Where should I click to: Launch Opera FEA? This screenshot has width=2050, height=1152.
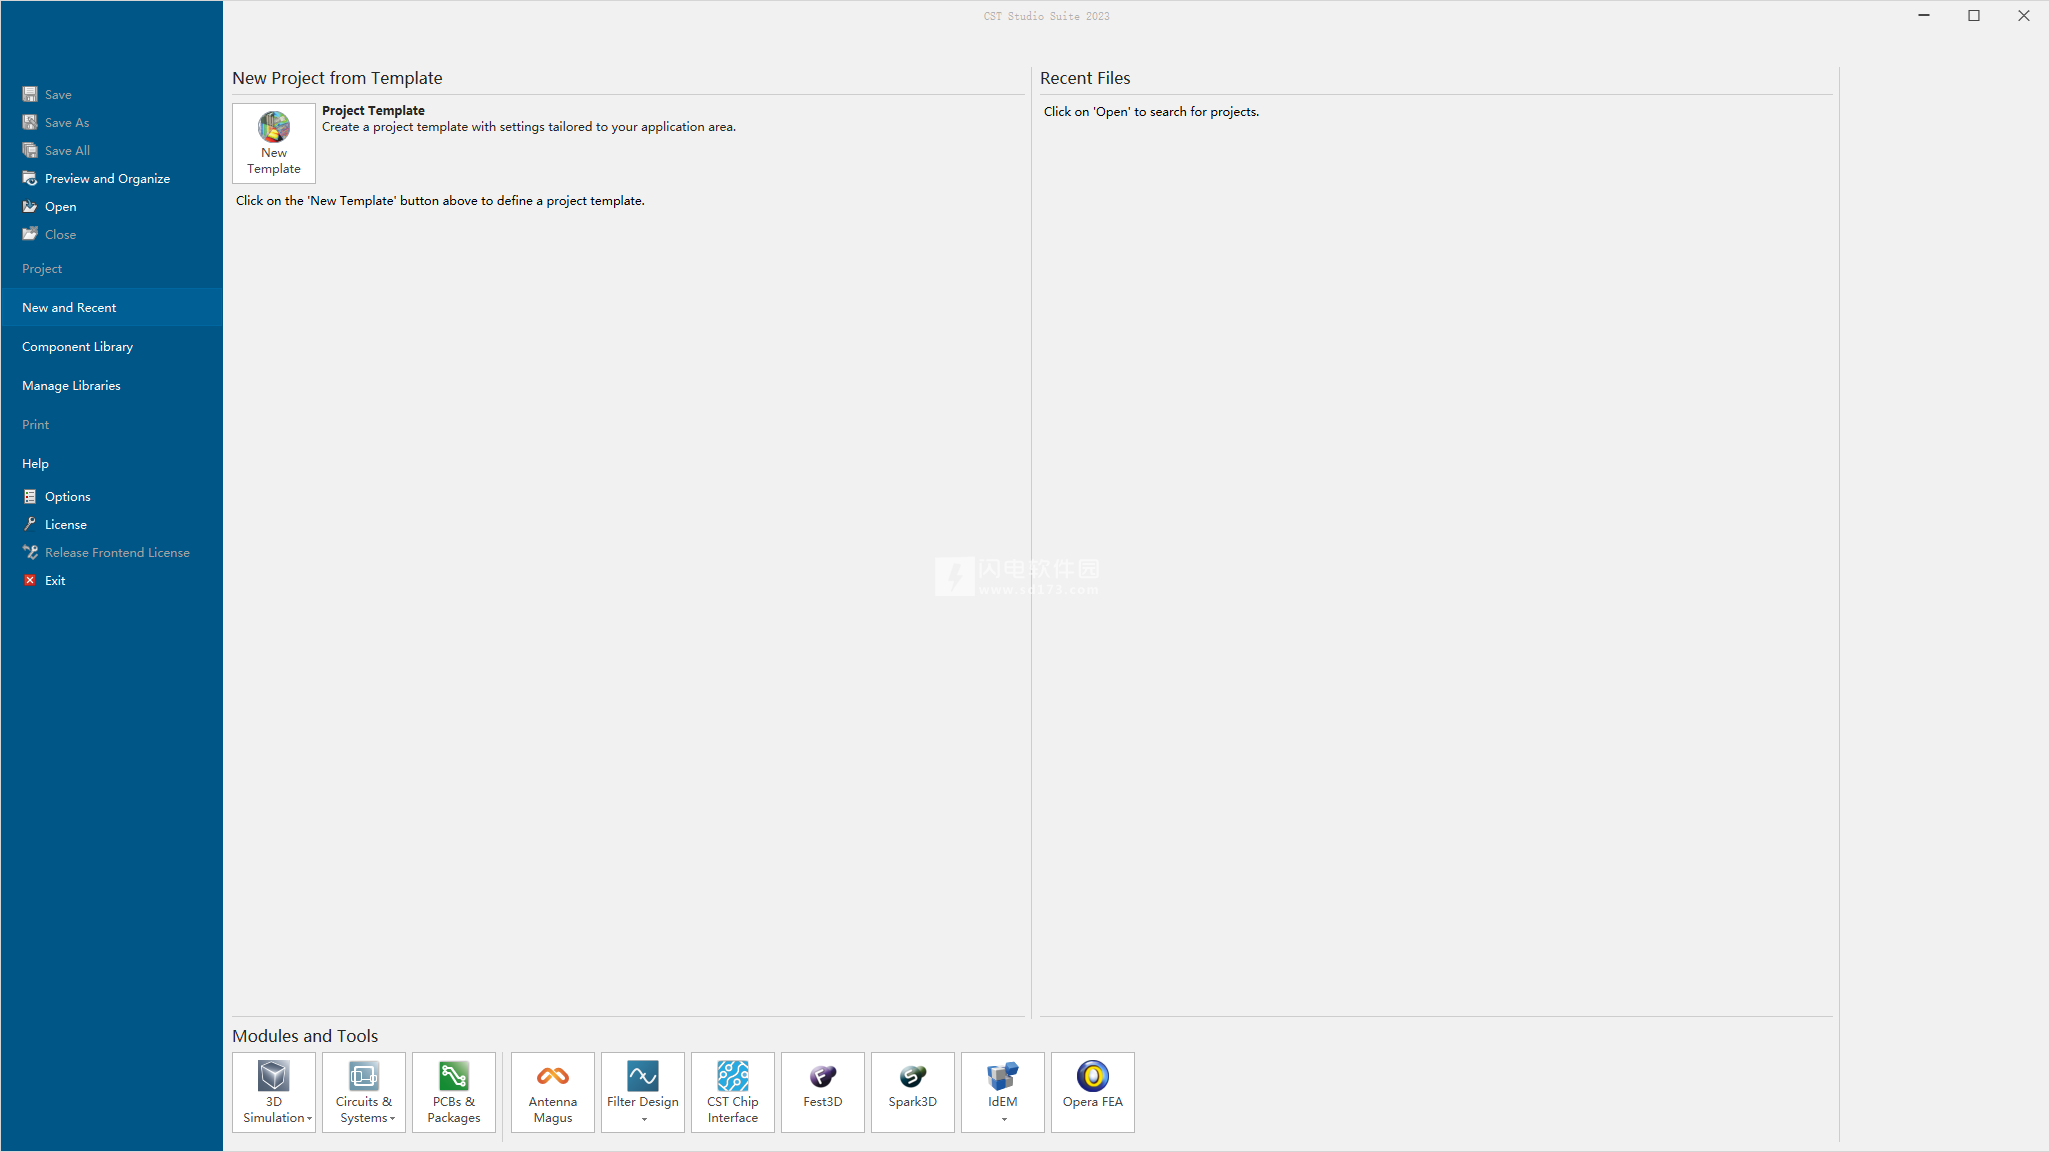click(1093, 1092)
